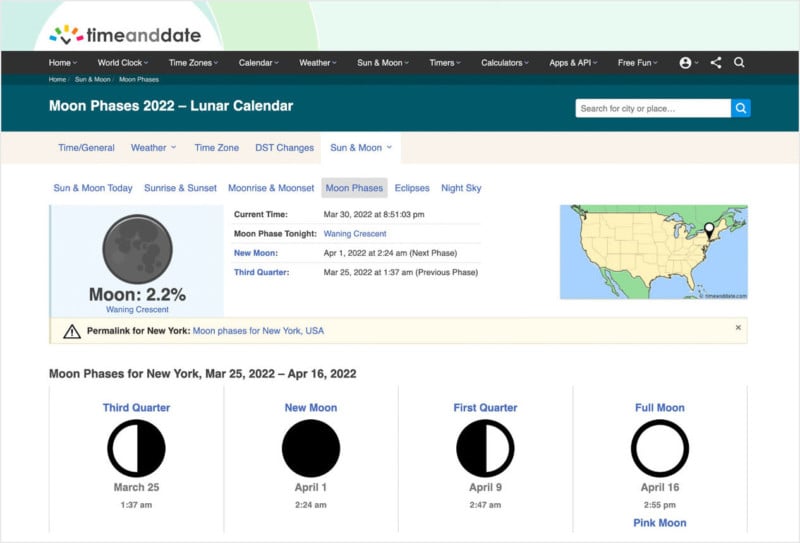800x543 pixels.
Task: Click the share icon in navbar
Action: tap(716, 62)
